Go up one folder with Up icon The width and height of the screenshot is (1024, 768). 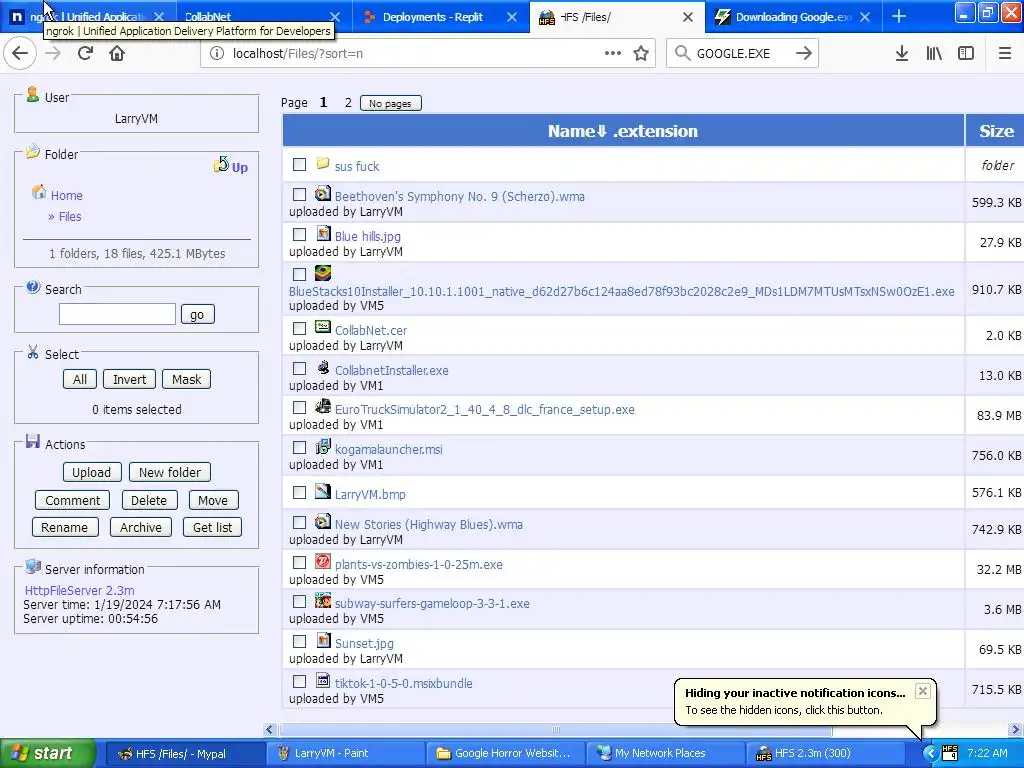[231, 166]
